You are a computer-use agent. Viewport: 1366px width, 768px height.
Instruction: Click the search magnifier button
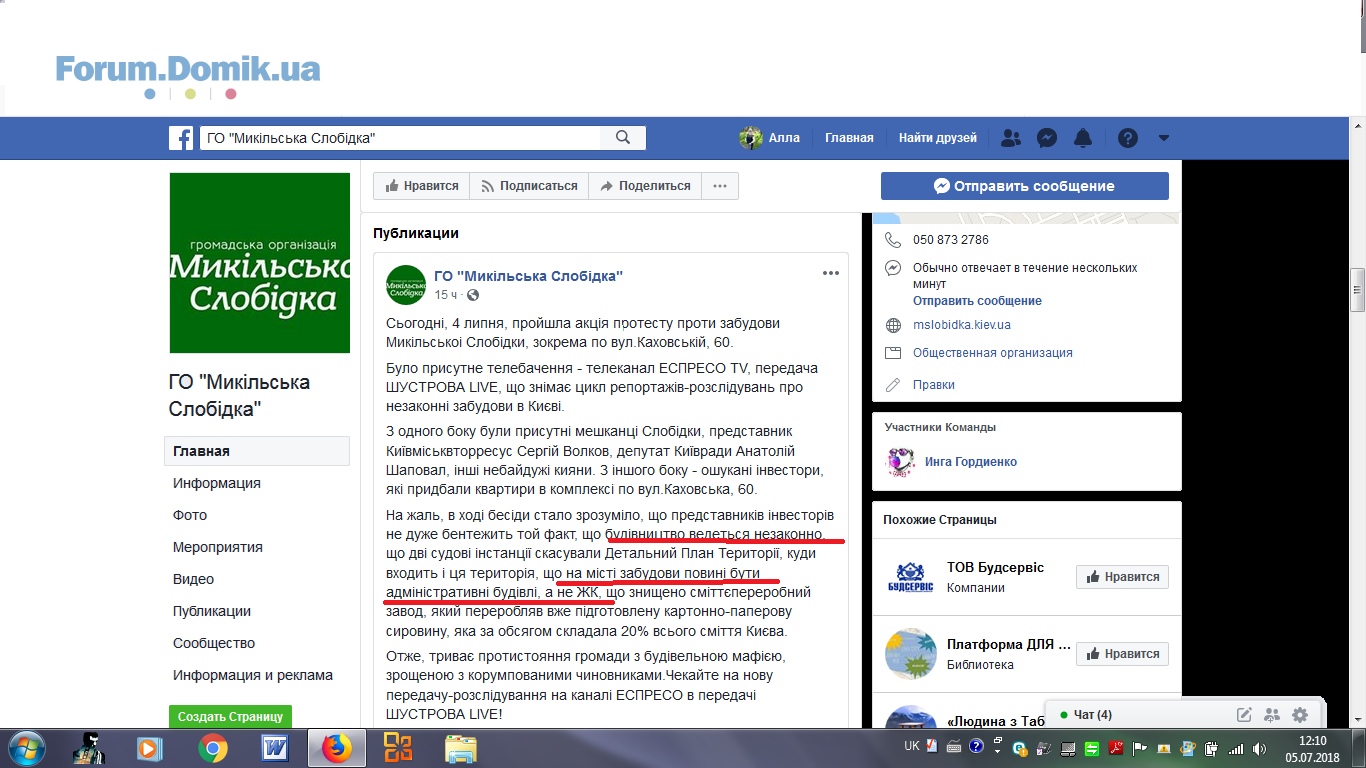click(623, 138)
